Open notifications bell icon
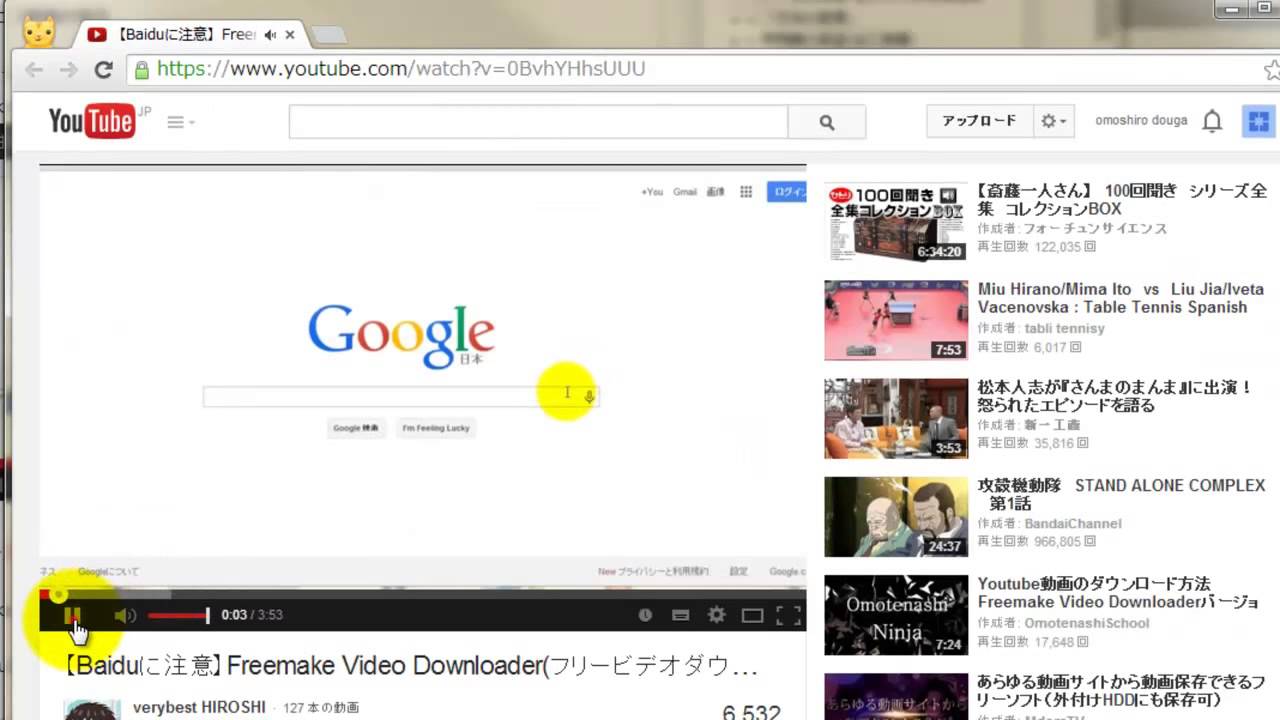The image size is (1280, 720). (1212, 121)
